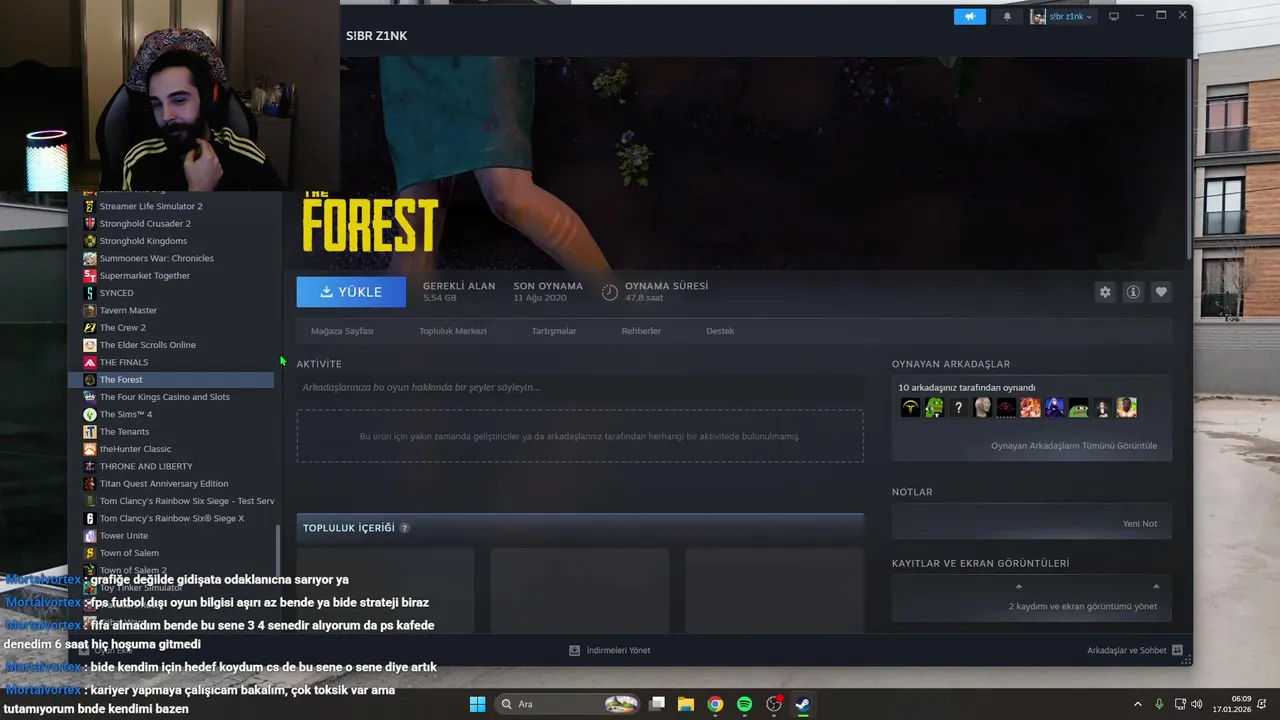Select The Elder Scrolls Online in library
This screenshot has height=720, width=1280.
pos(147,345)
